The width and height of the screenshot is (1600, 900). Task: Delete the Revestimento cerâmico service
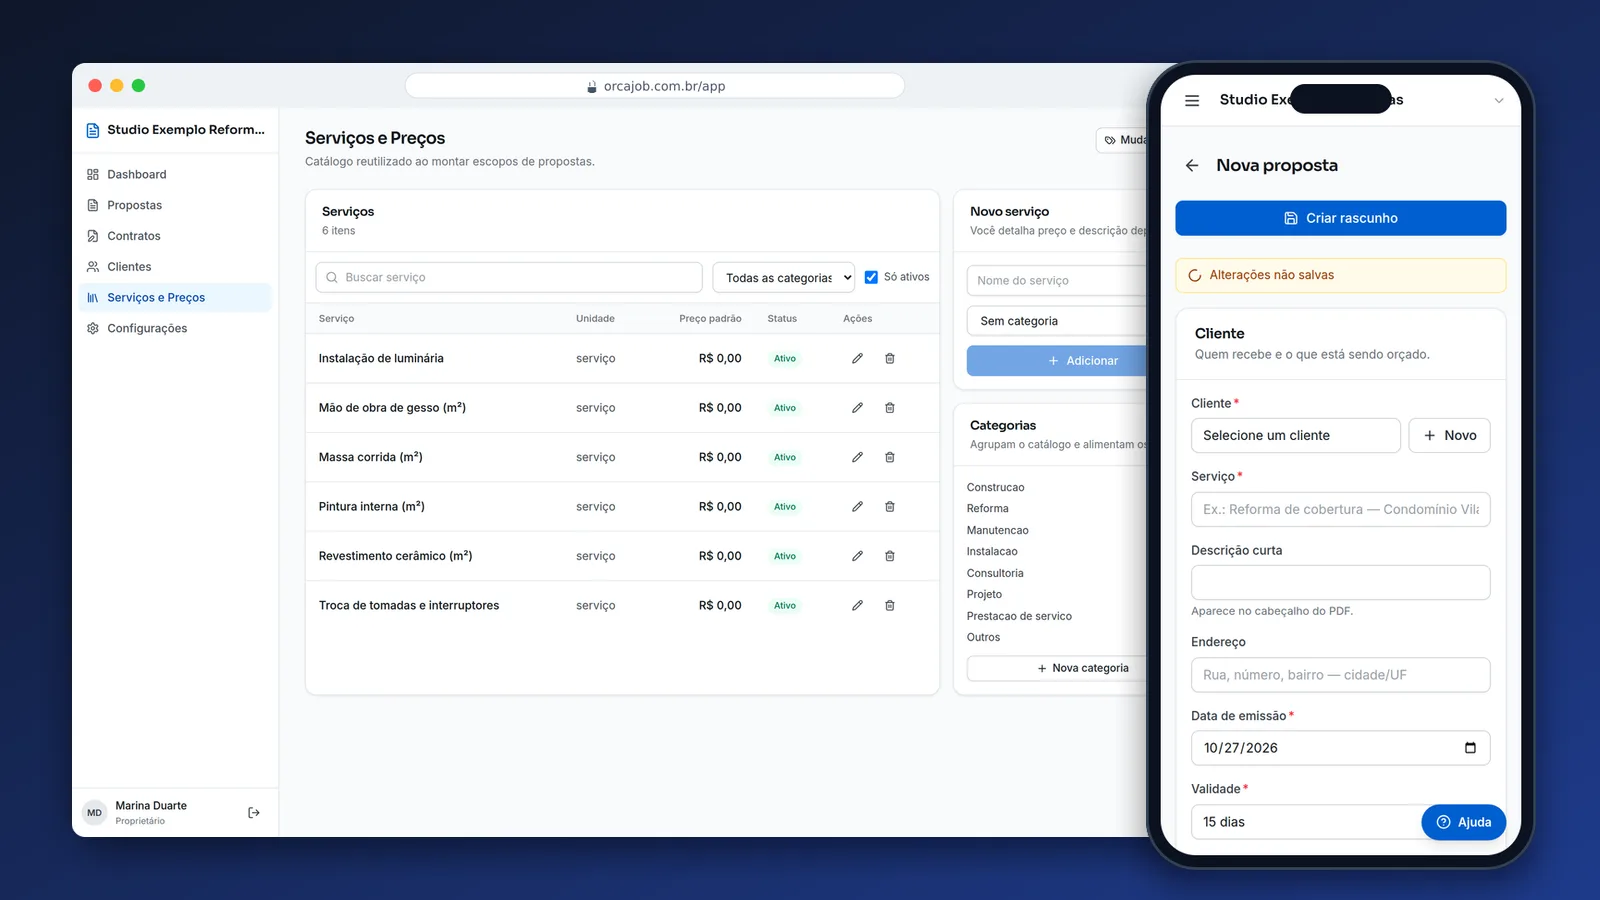coord(889,556)
